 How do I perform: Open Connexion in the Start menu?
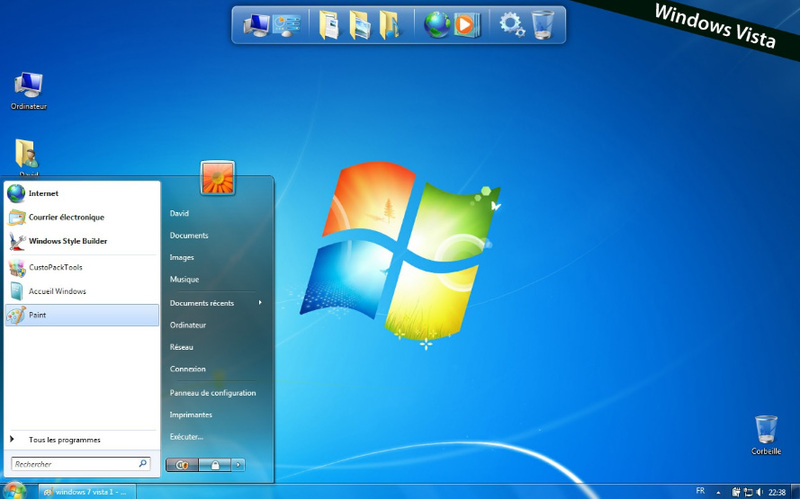click(187, 369)
